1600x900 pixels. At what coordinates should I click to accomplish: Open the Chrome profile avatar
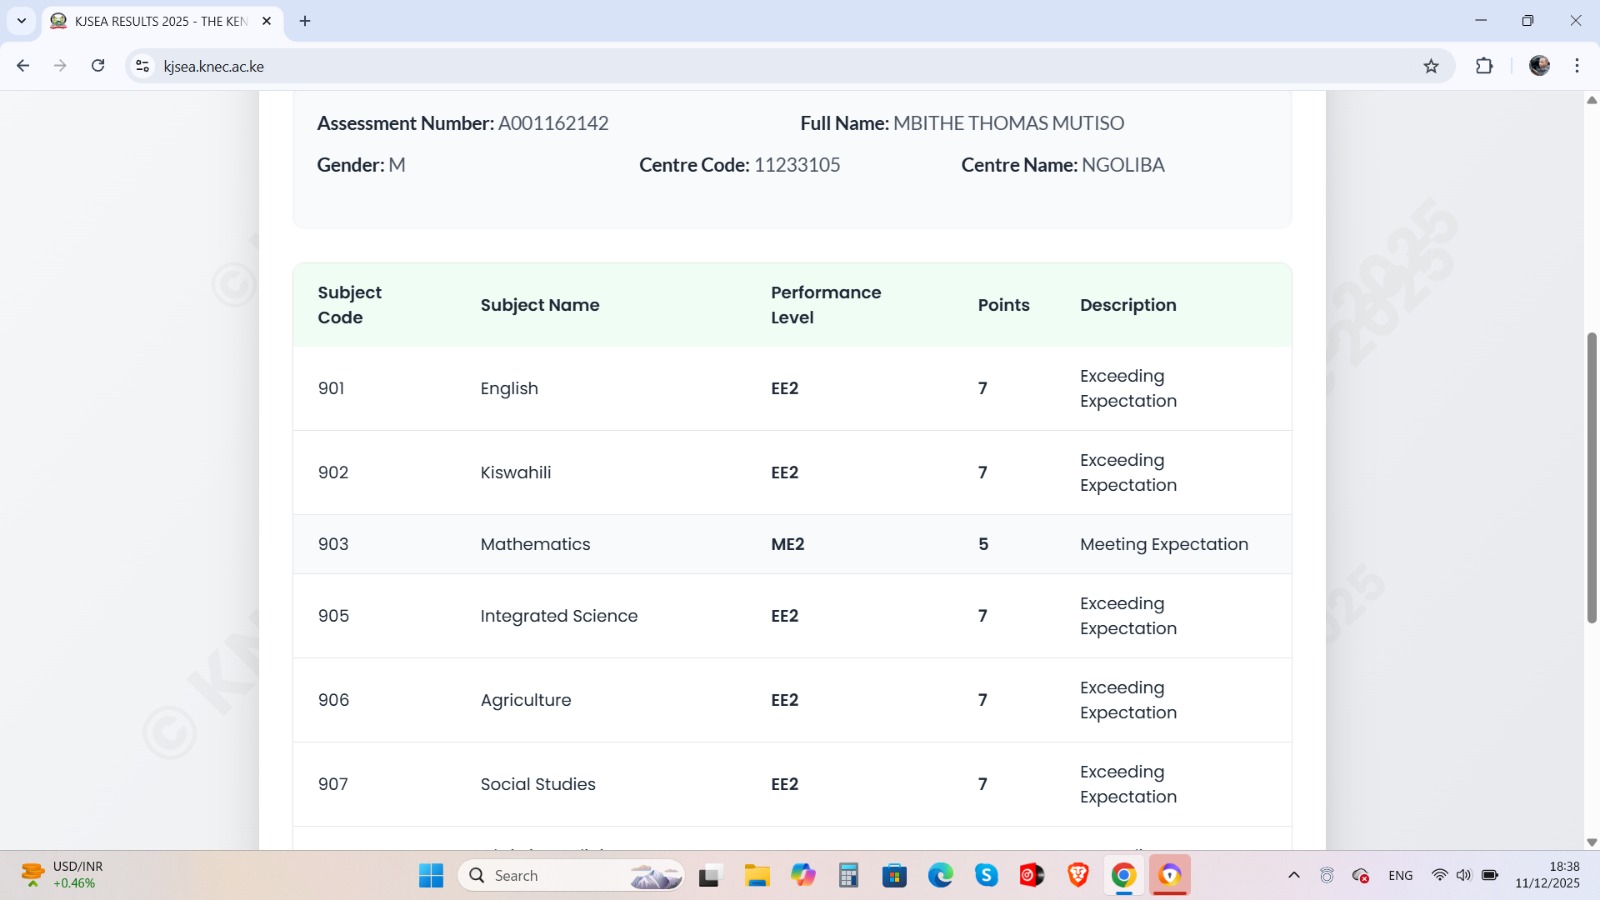click(x=1539, y=66)
